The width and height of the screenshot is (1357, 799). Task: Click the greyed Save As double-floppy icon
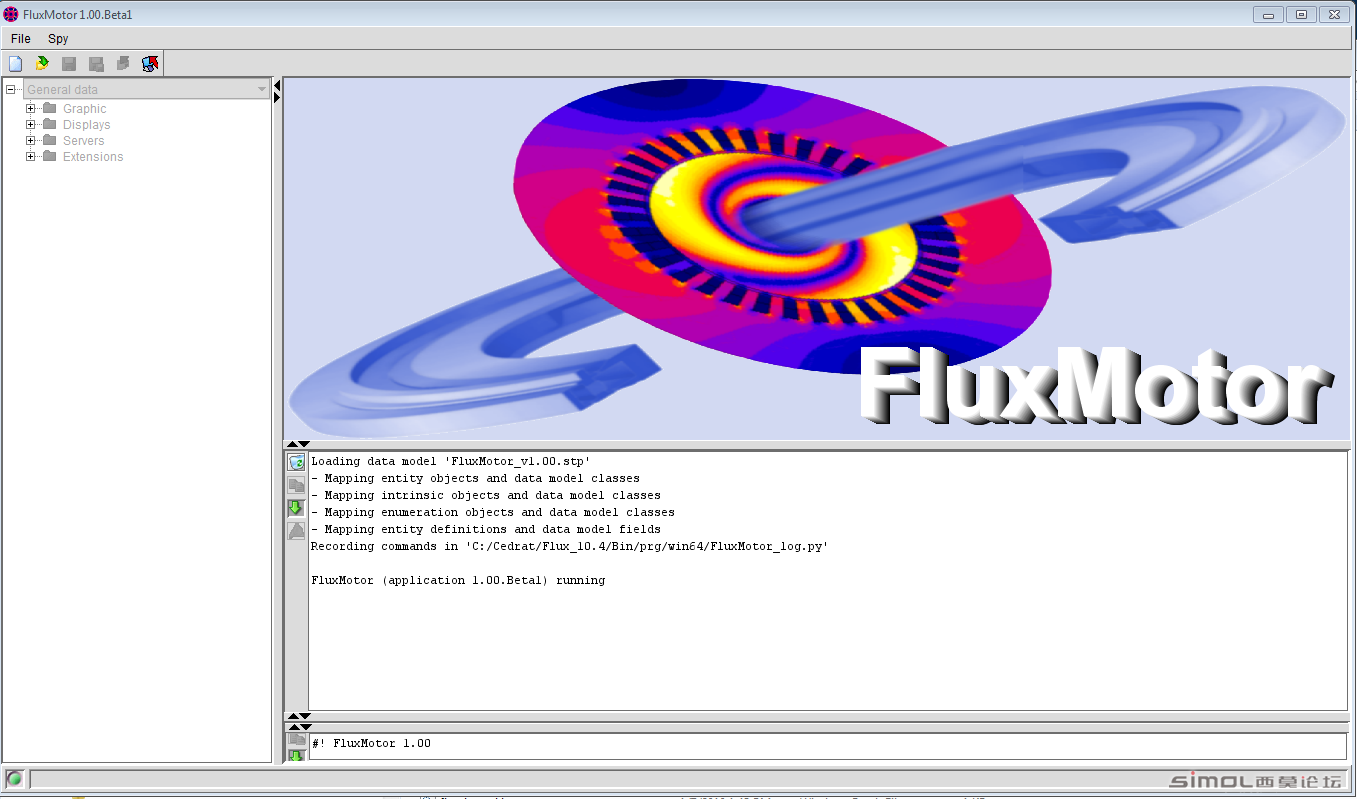click(96, 64)
